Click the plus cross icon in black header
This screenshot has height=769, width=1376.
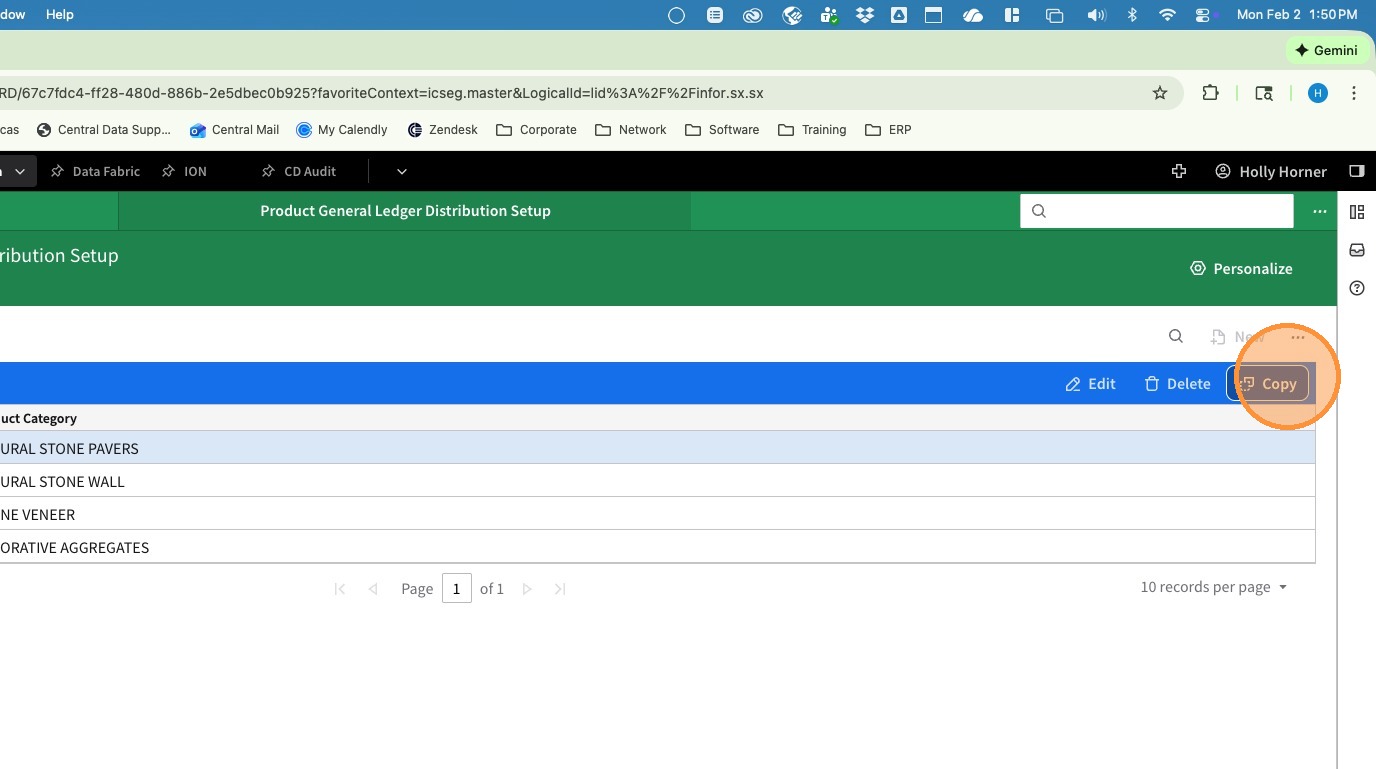[x=1179, y=171]
